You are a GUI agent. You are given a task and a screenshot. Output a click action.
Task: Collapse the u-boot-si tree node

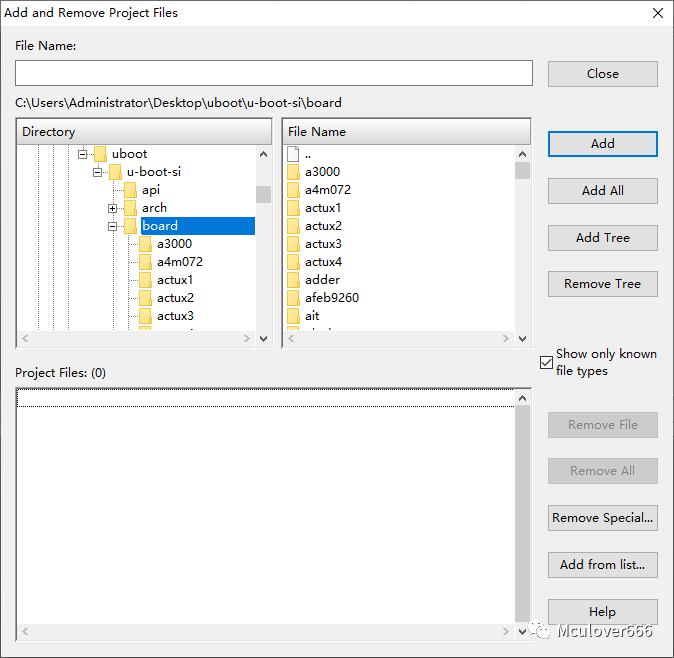point(98,172)
